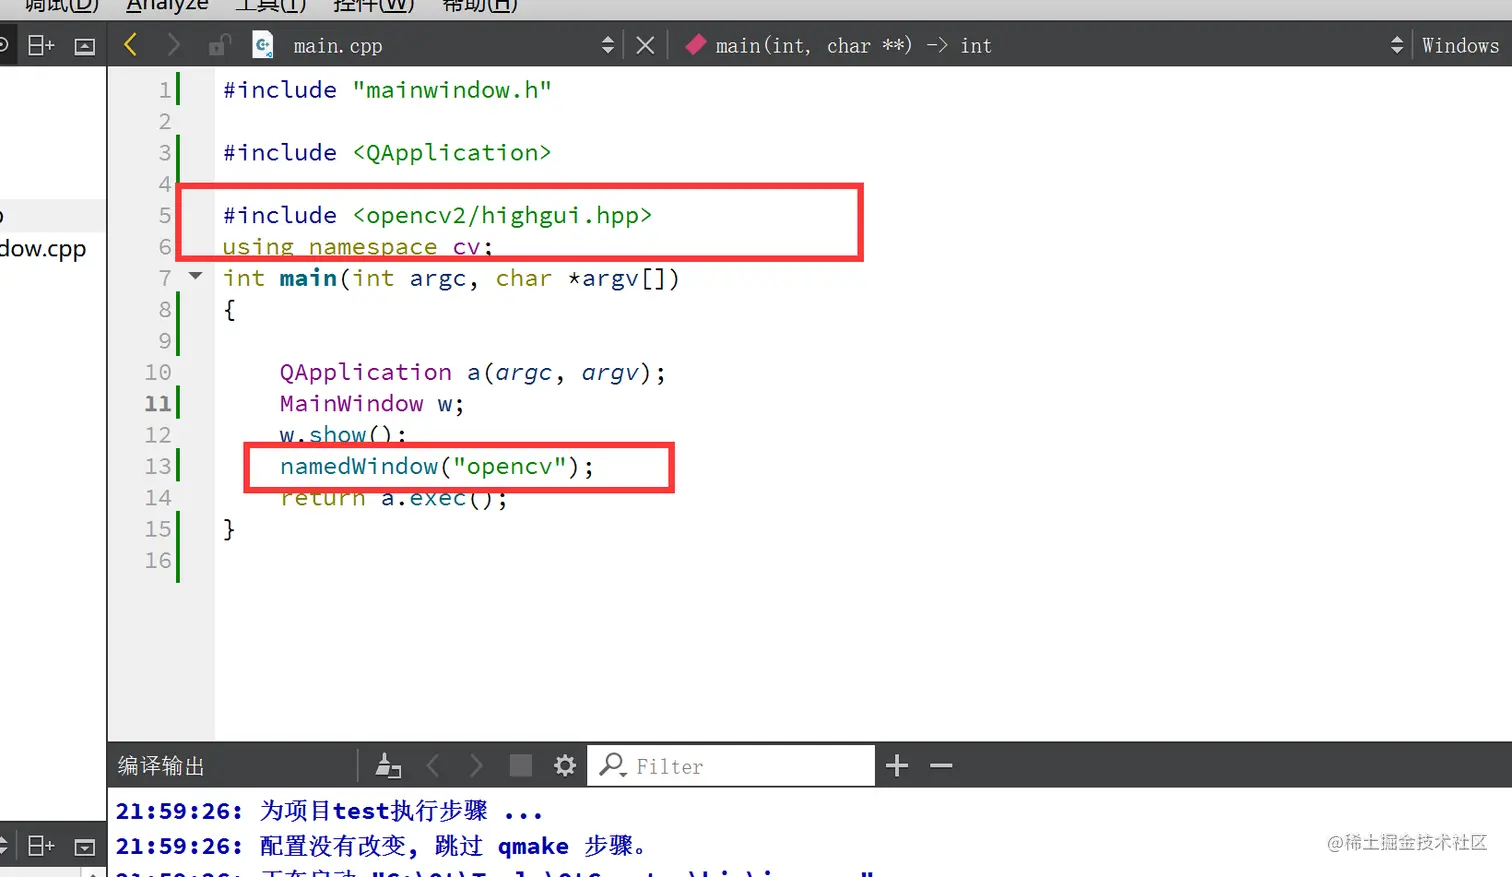Open compile output settings gear

[x=565, y=766]
